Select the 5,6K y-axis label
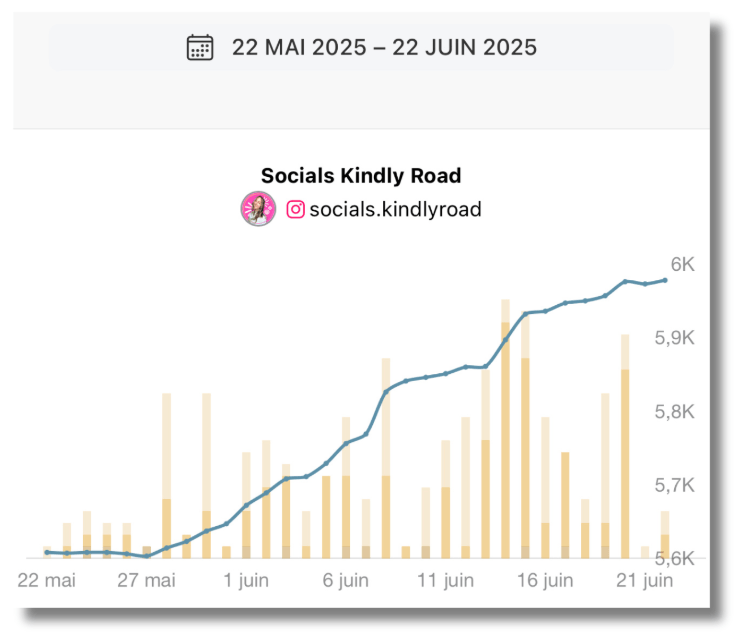The height and width of the screenshot is (642, 750). [674, 558]
